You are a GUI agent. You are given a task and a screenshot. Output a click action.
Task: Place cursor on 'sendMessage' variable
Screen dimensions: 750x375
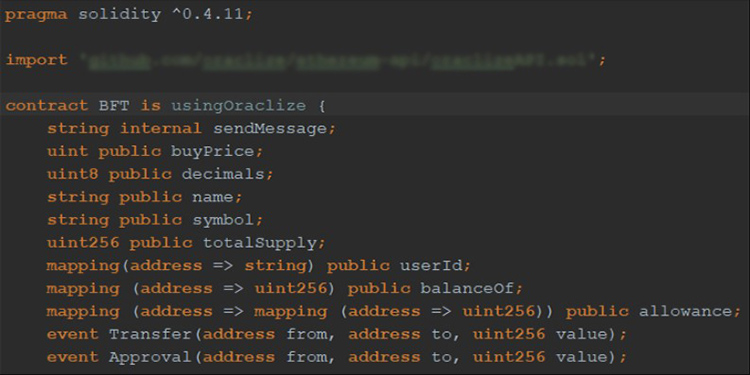point(270,129)
